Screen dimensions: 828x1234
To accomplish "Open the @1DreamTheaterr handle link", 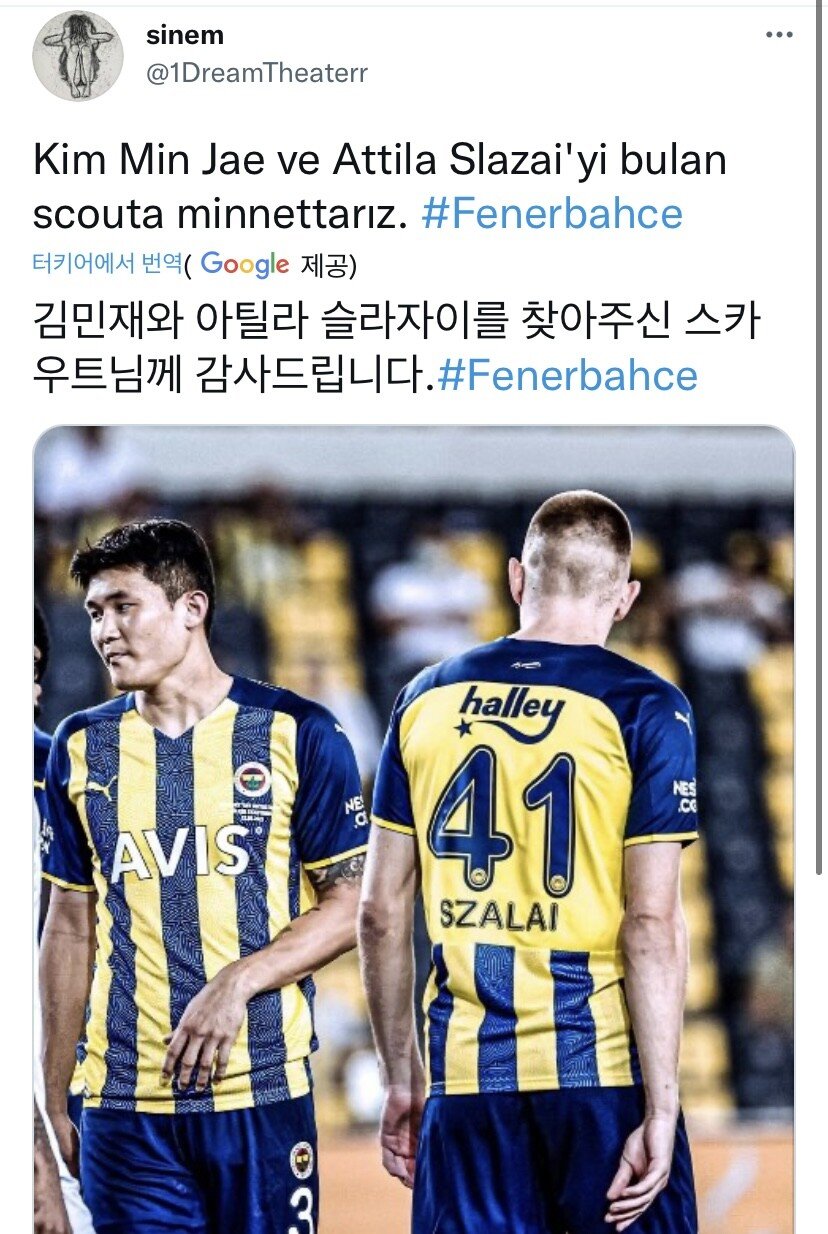I will 257,75.
